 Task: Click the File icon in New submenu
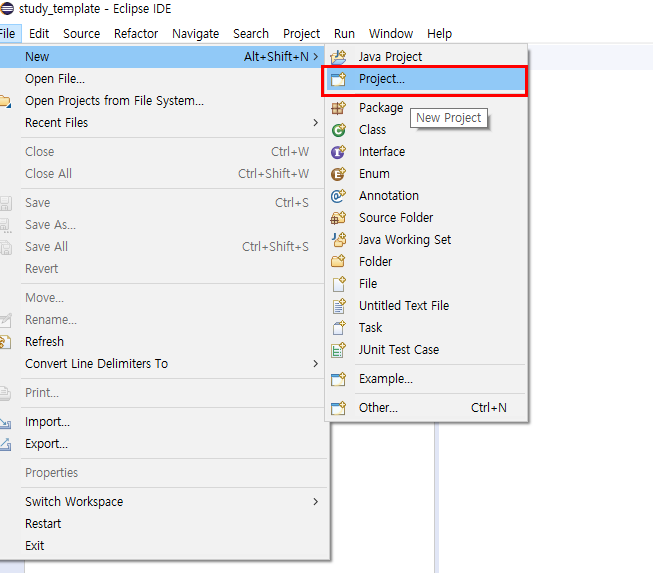pyautogui.click(x=338, y=284)
